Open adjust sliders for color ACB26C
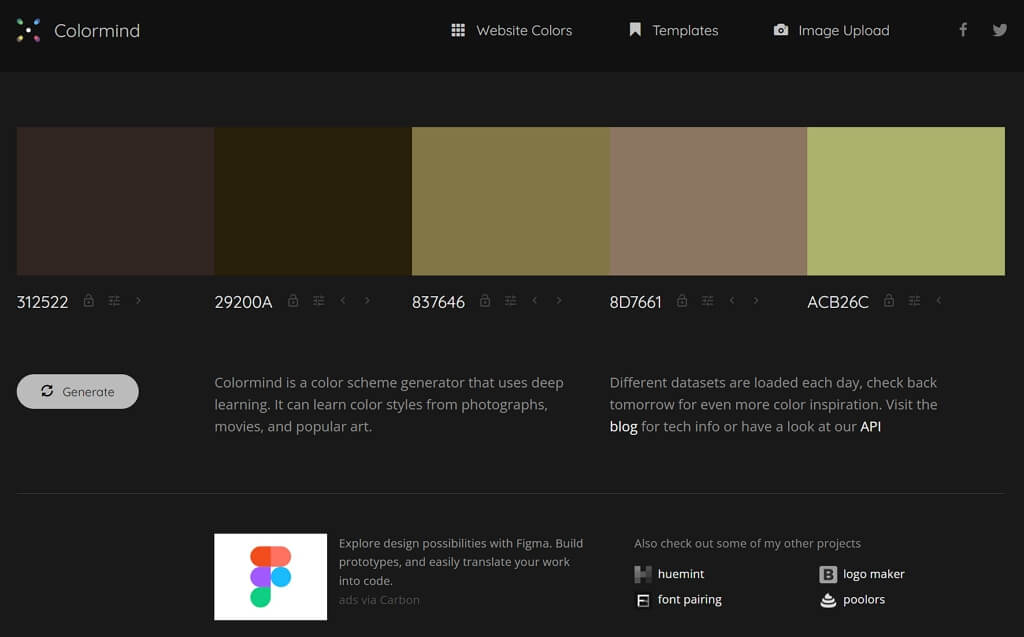The width and height of the screenshot is (1024, 637). [914, 301]
